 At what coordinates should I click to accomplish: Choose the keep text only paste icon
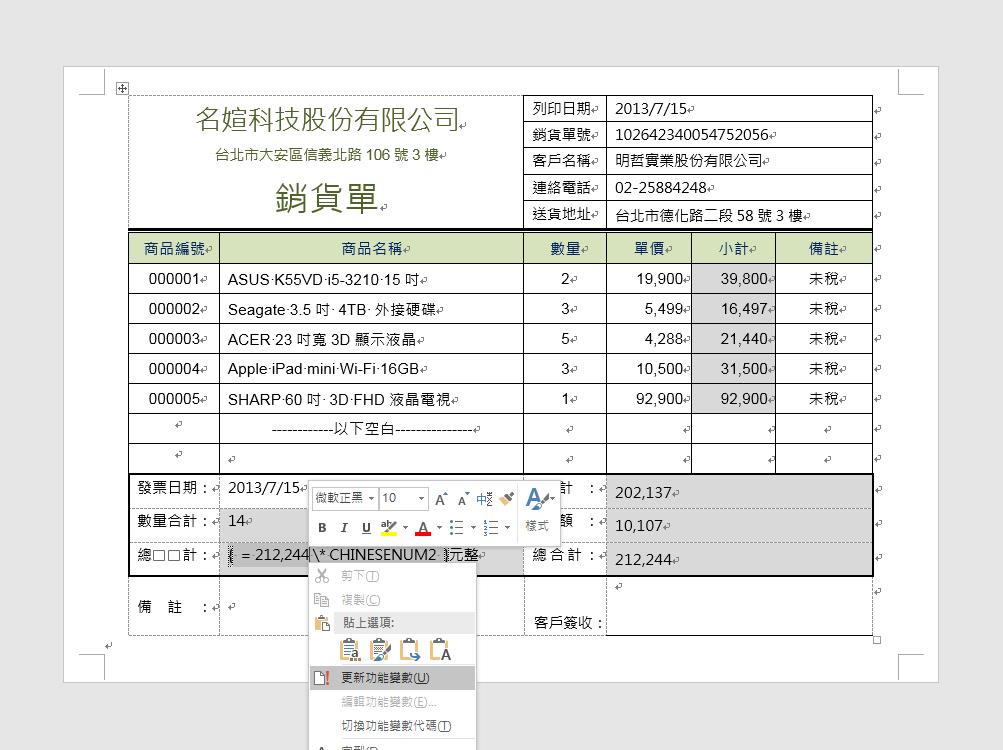440,650
